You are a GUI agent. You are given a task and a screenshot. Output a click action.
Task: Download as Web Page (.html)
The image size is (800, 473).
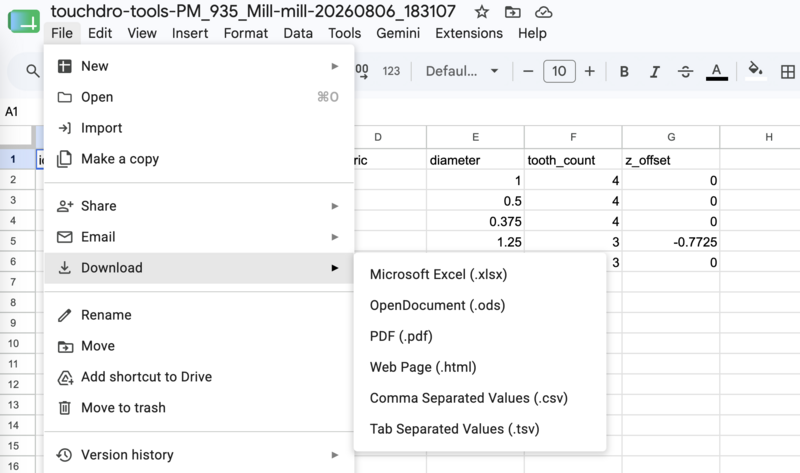[480, 367]
